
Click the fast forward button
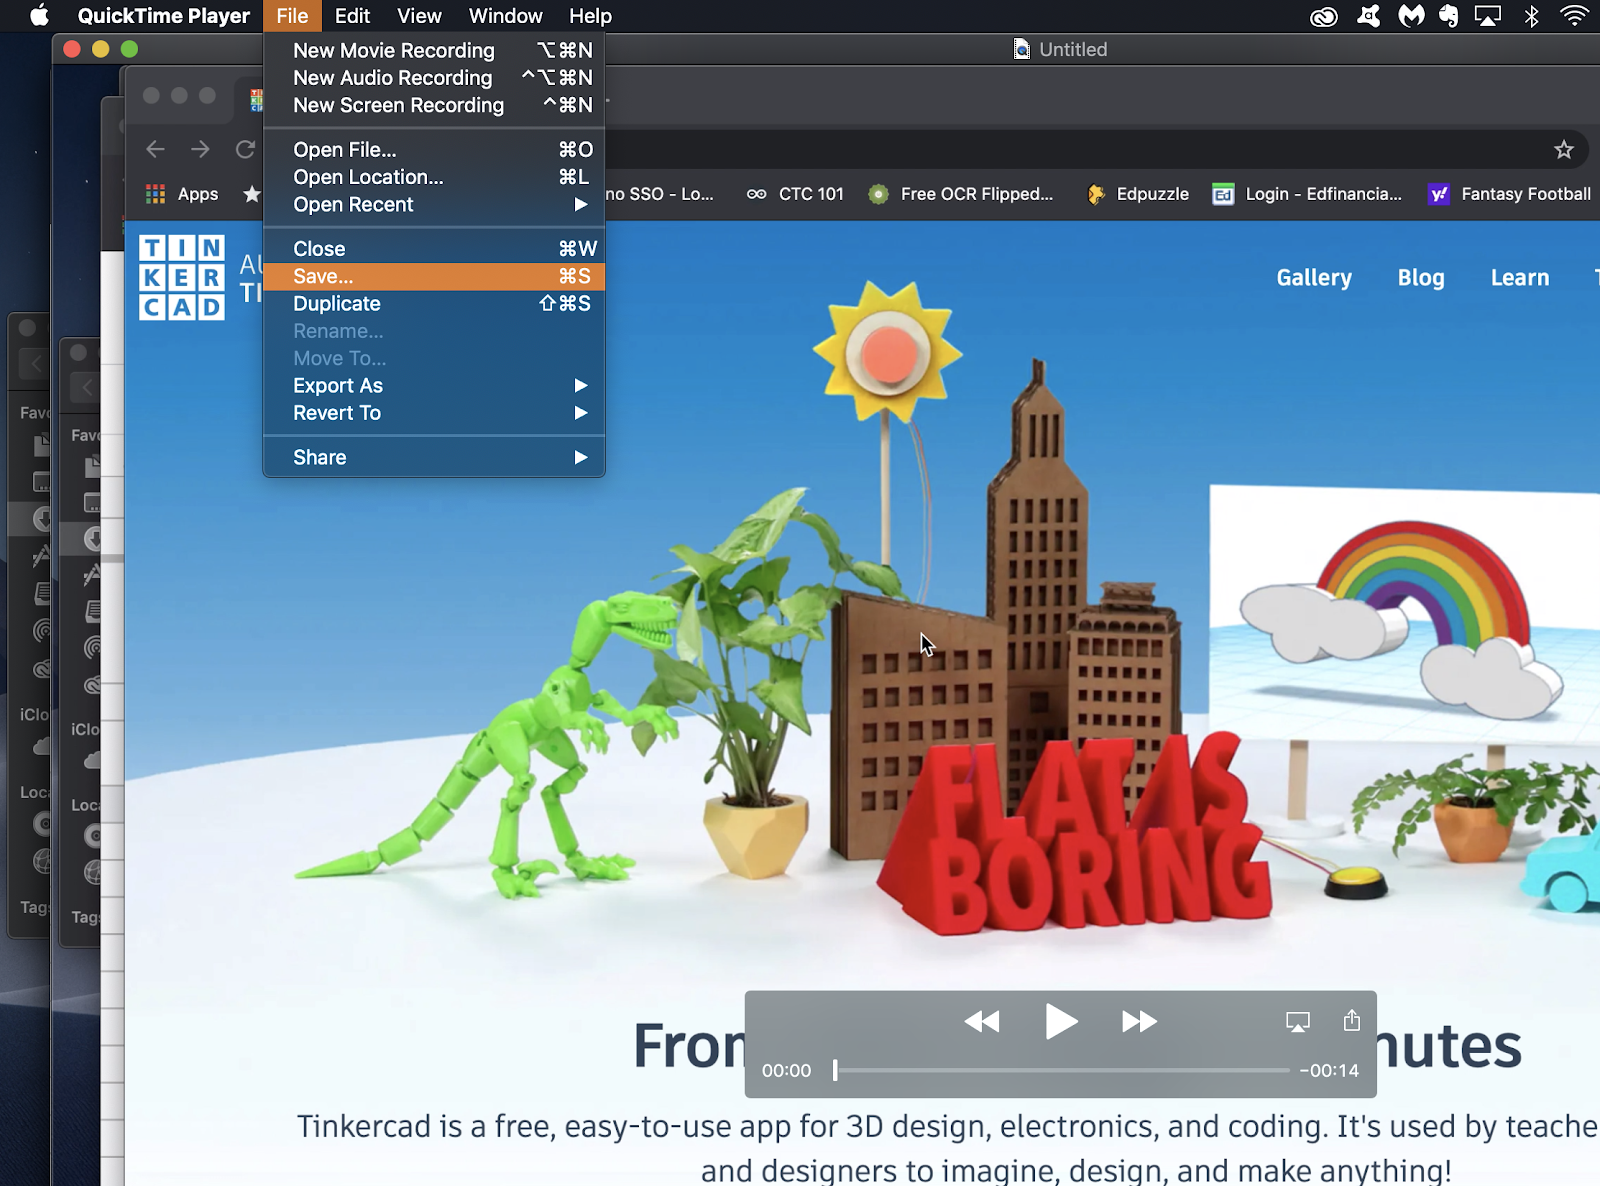pos(1139,1021)
